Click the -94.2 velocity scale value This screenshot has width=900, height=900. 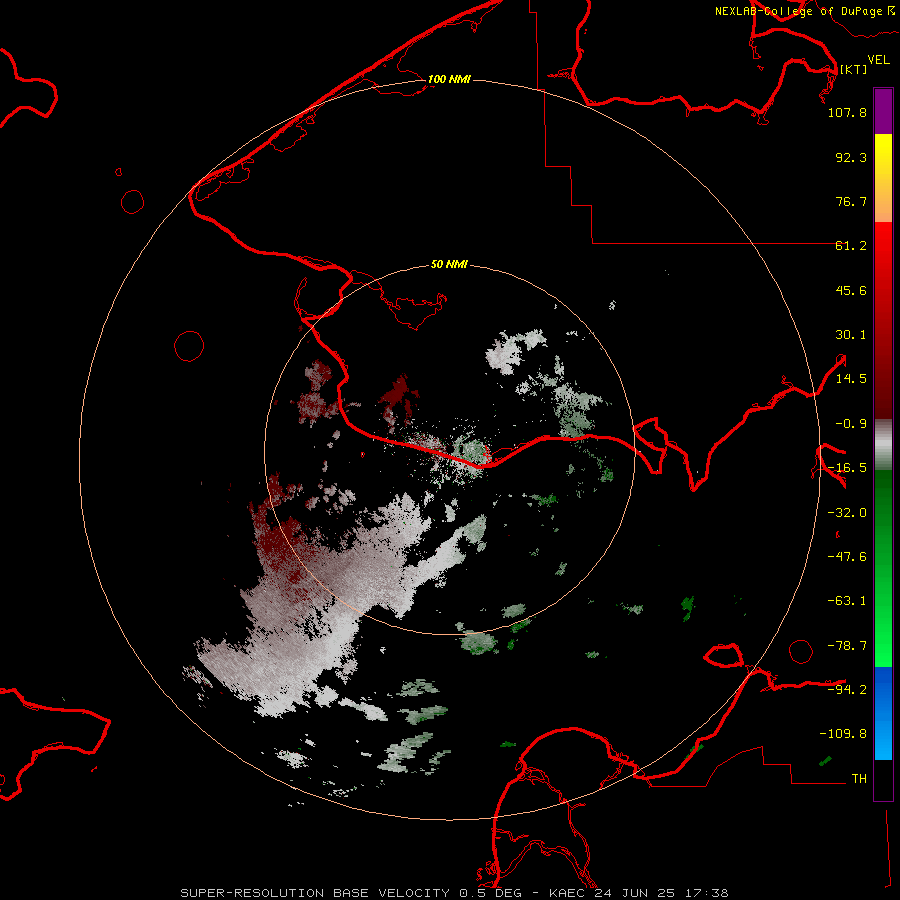pos(847,689)
